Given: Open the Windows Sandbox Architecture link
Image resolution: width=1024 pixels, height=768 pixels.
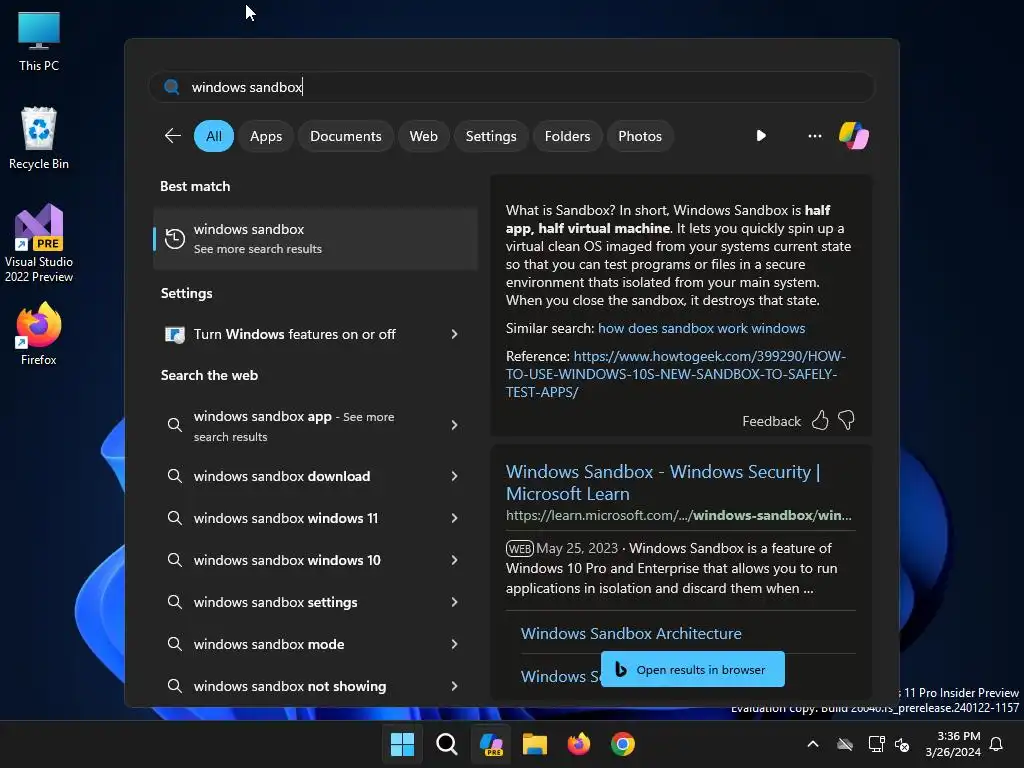Looking at the screenshot, I should tap(631, 633).
